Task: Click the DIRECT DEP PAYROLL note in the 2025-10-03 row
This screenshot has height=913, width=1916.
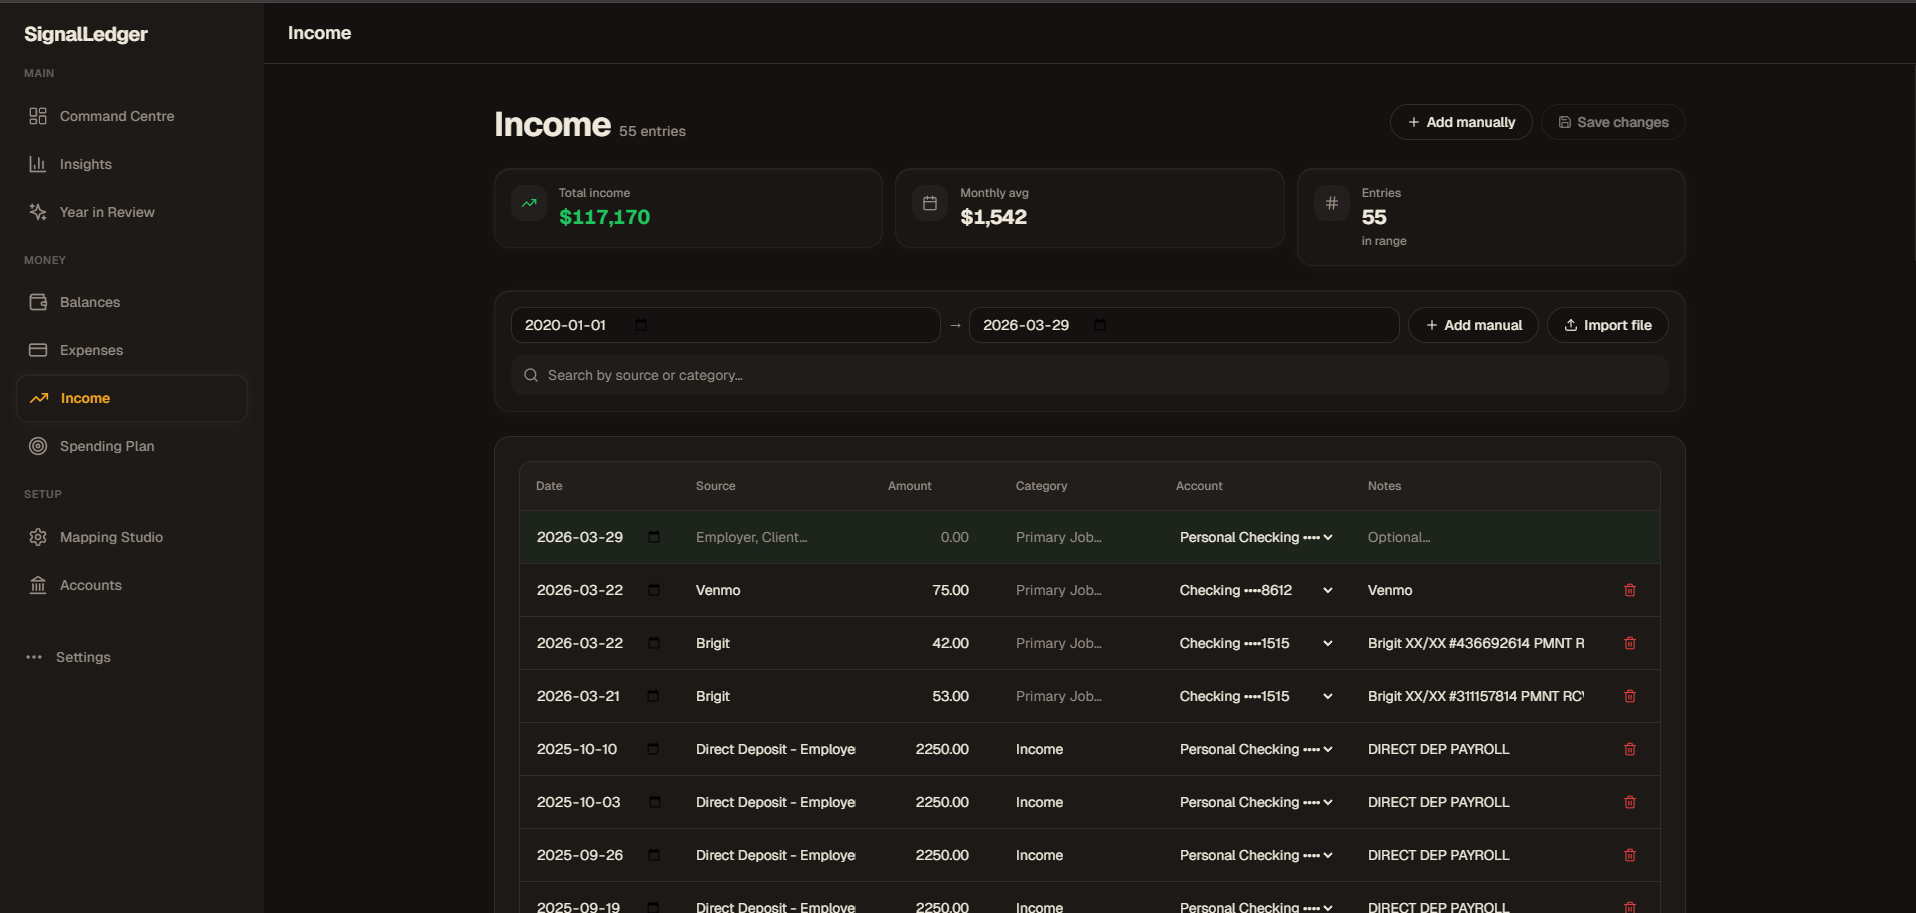Action: point(1476,802)
